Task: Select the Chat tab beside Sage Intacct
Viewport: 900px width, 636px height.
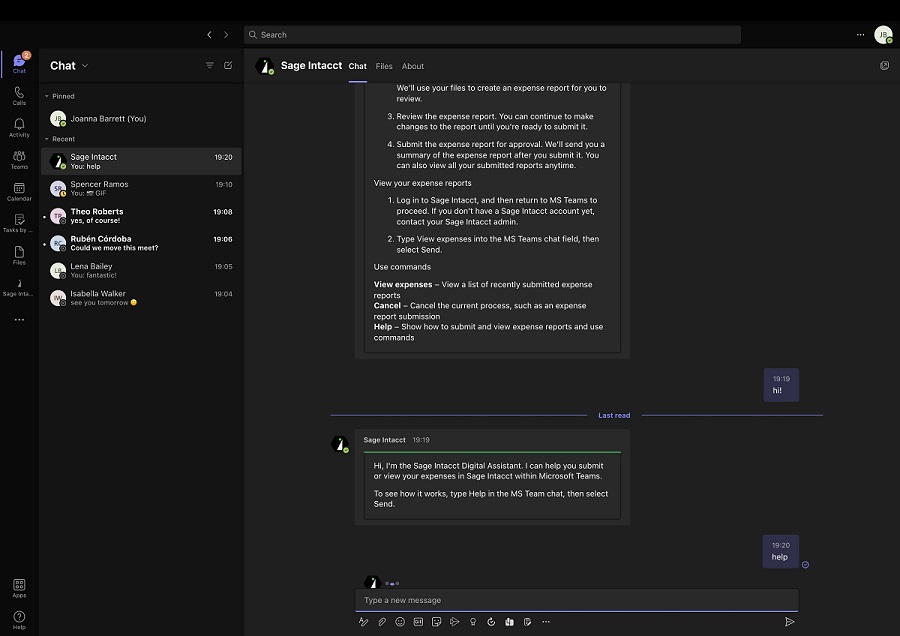Action: pyautogui.click(x=358, y=67)
